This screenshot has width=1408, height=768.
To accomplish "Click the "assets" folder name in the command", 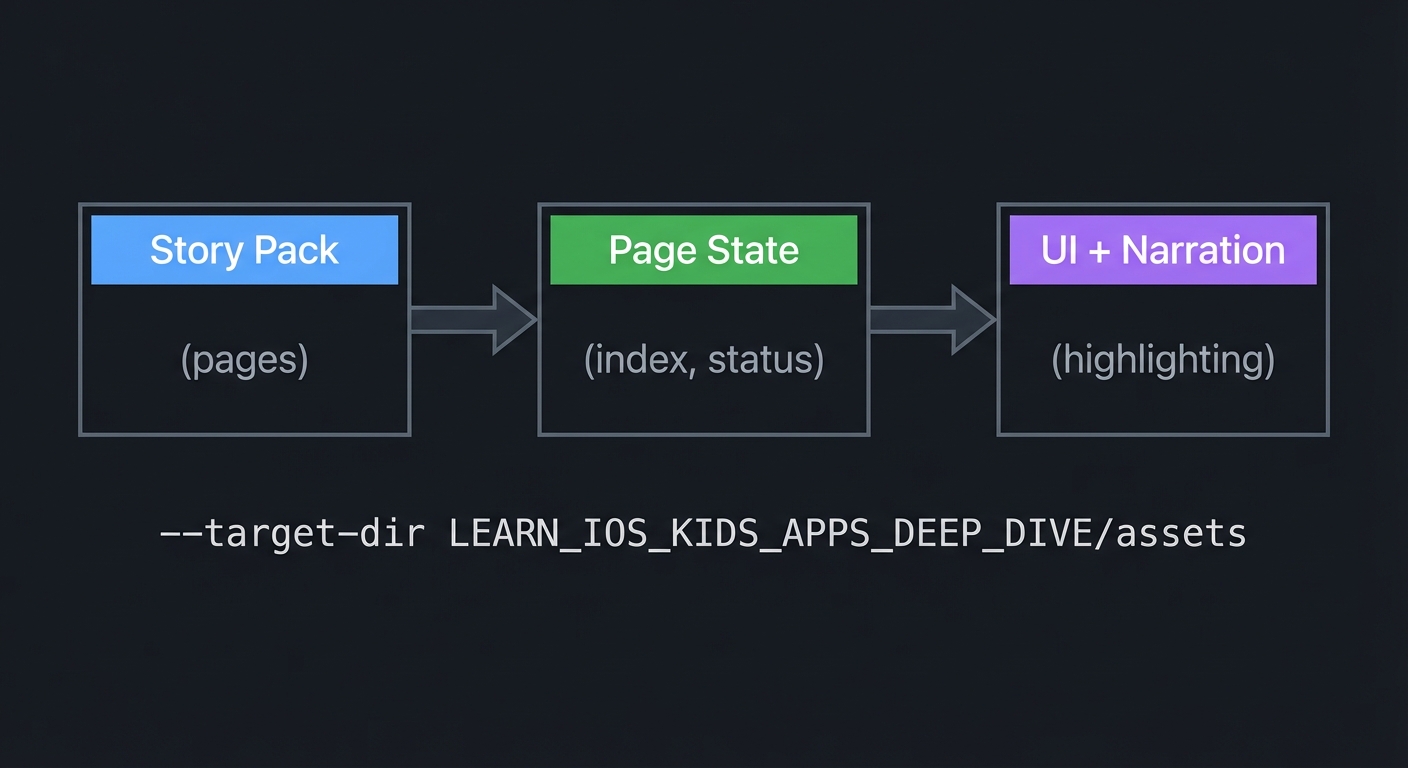I will (x=1181, y=533).
